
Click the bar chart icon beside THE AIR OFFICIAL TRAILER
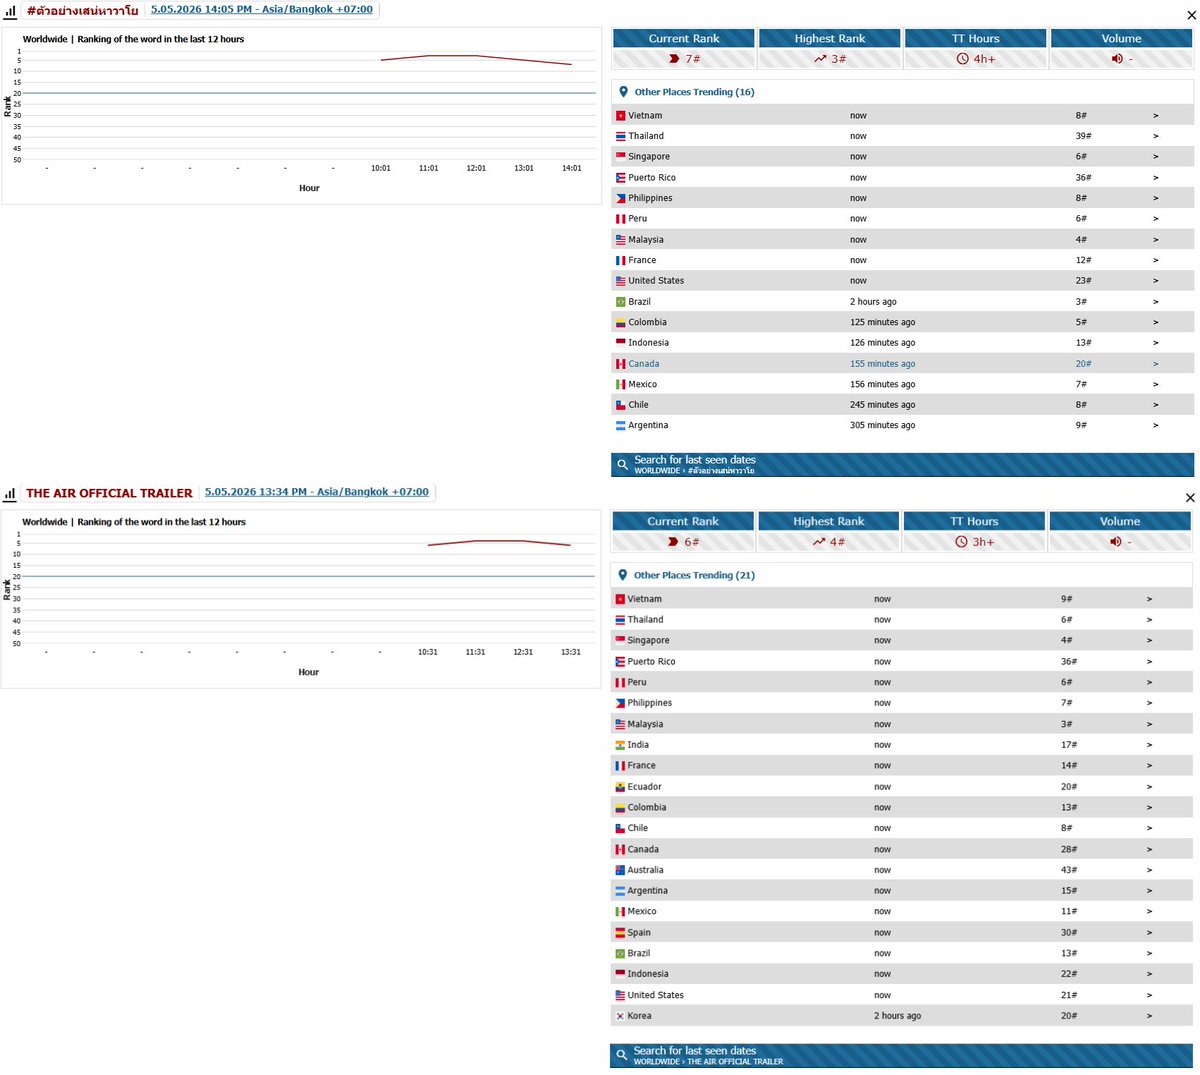click(10, 493)
